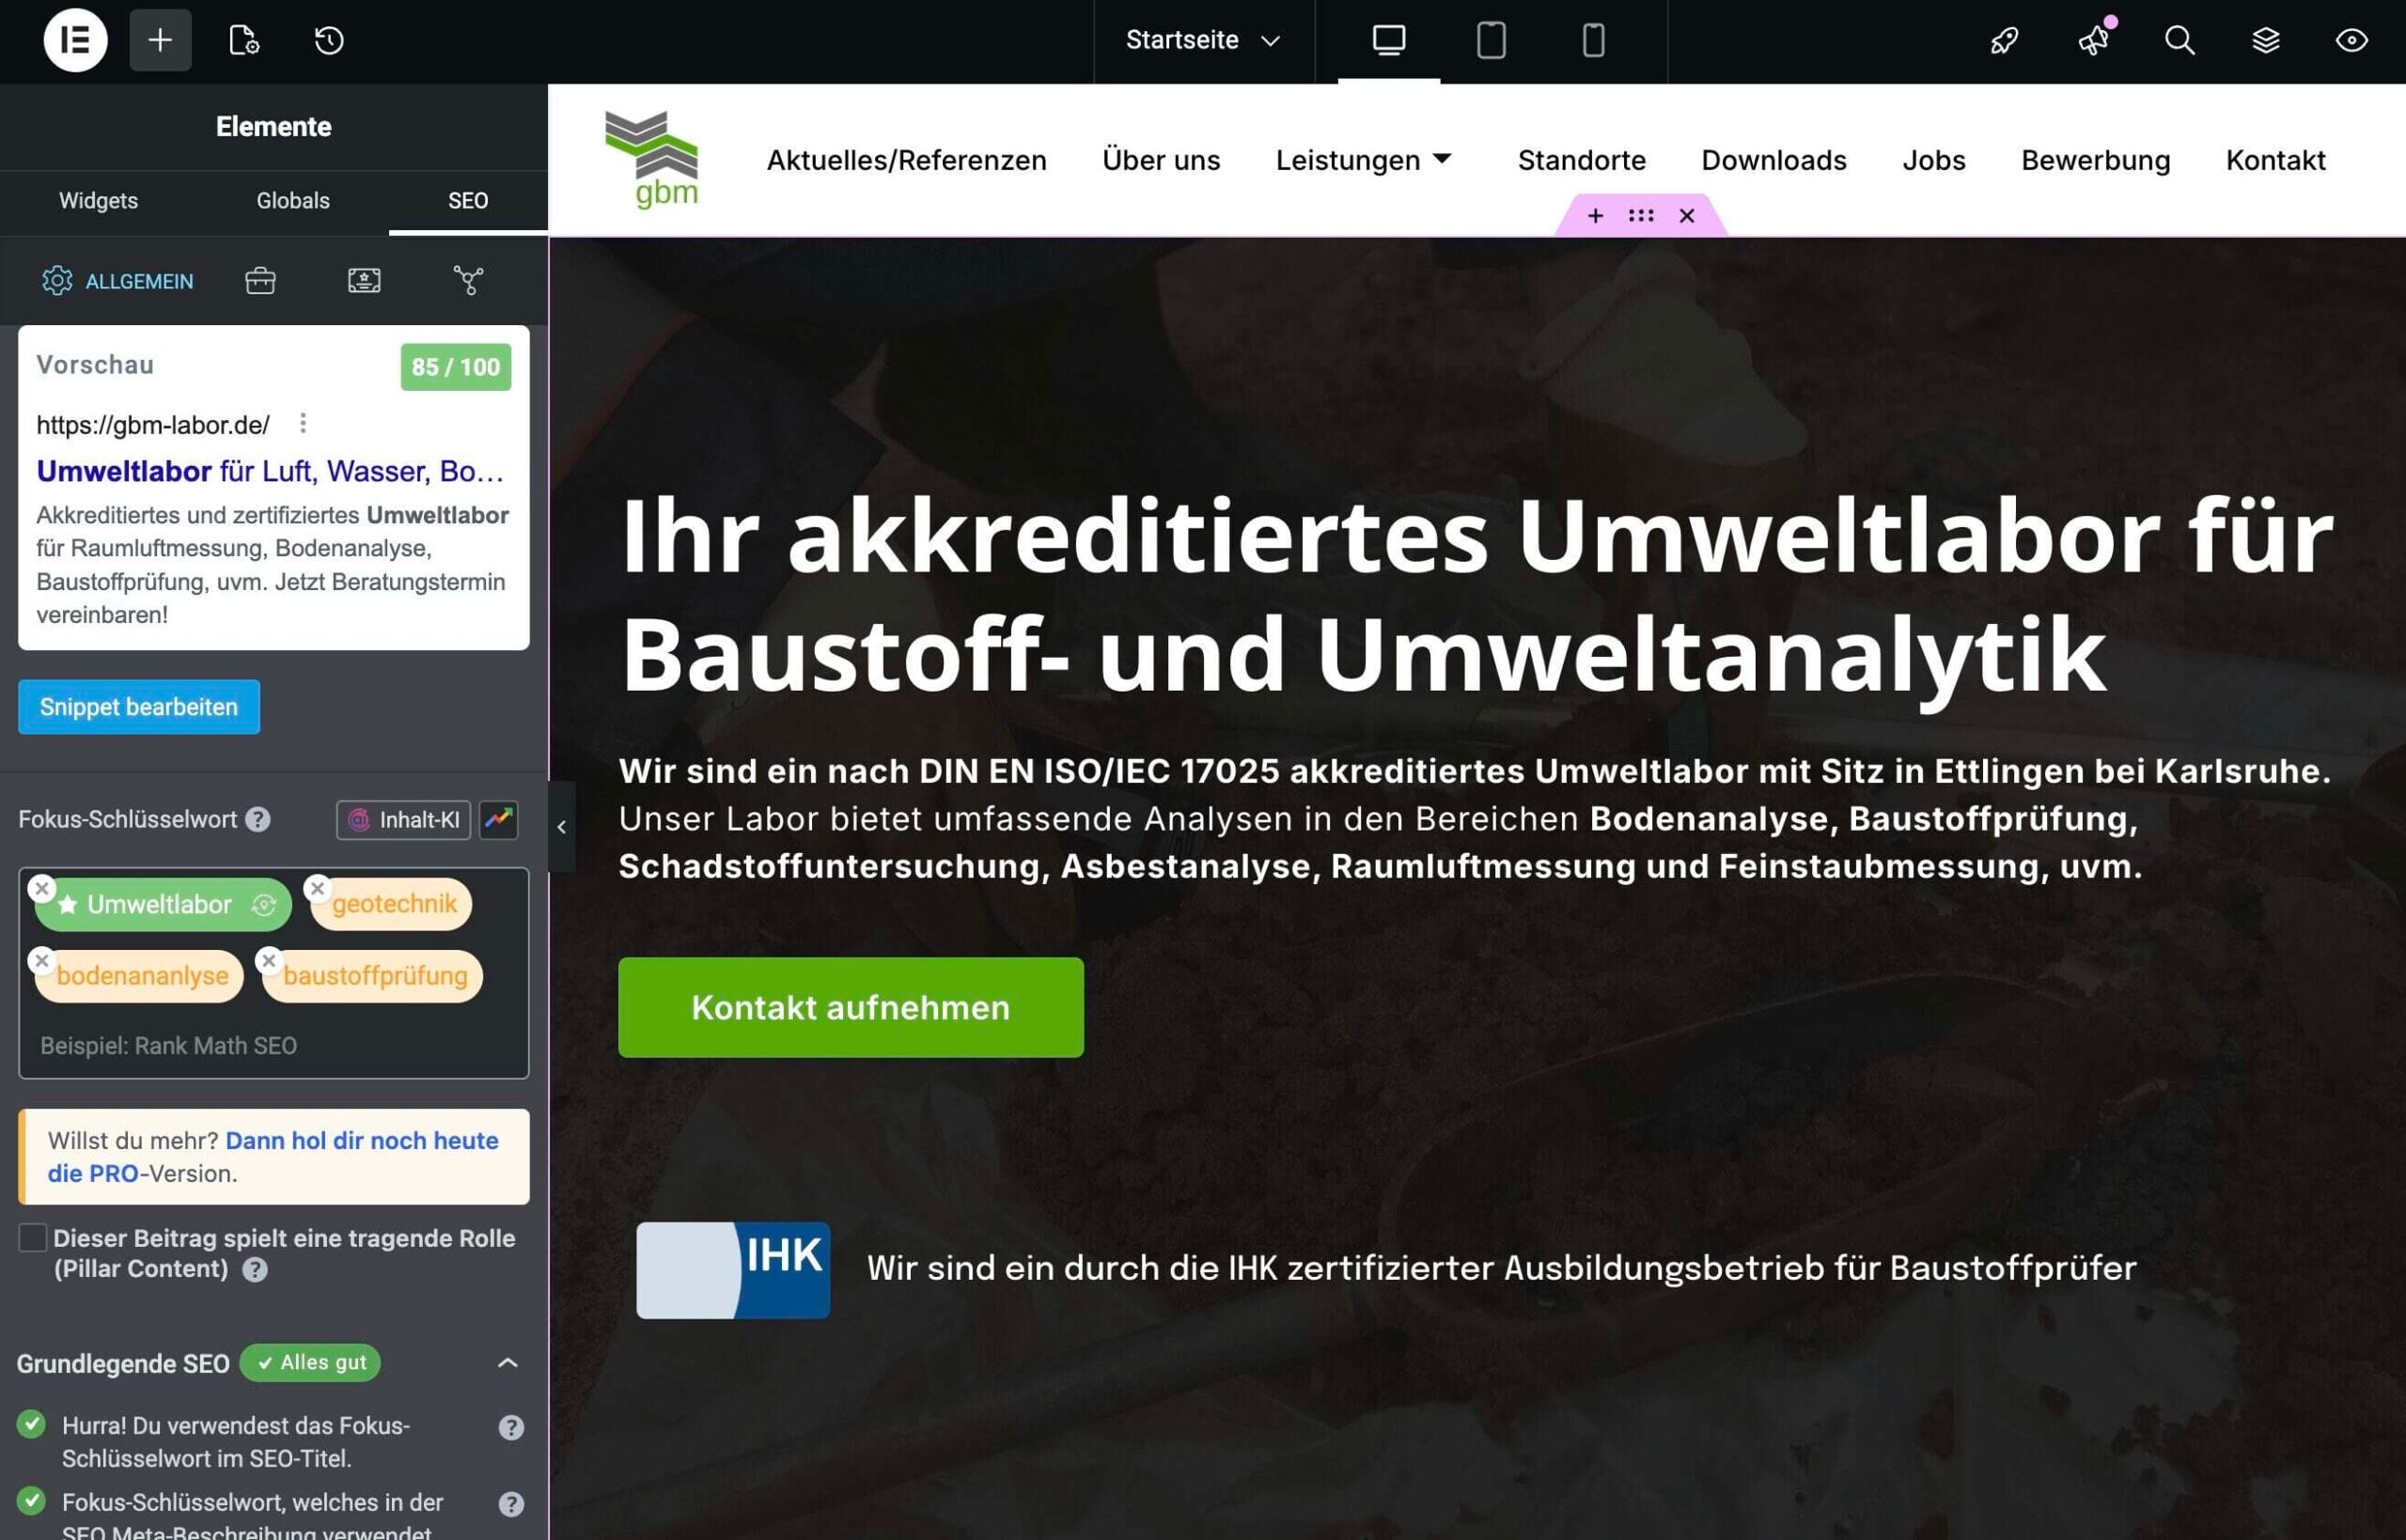Add a new element with the plus icon
The width and height of the screenshot is (2406, 1540).
(x=160, y=40)
